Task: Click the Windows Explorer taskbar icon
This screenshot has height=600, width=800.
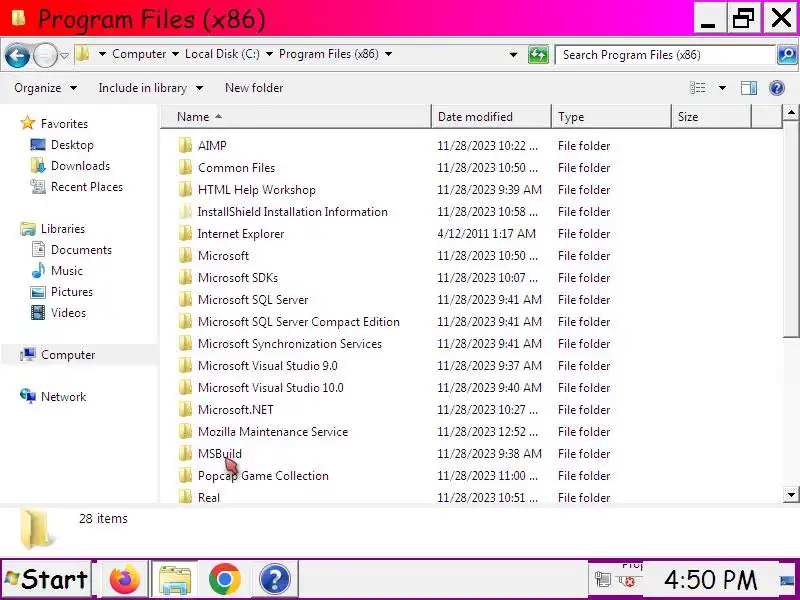Action: 175,579
